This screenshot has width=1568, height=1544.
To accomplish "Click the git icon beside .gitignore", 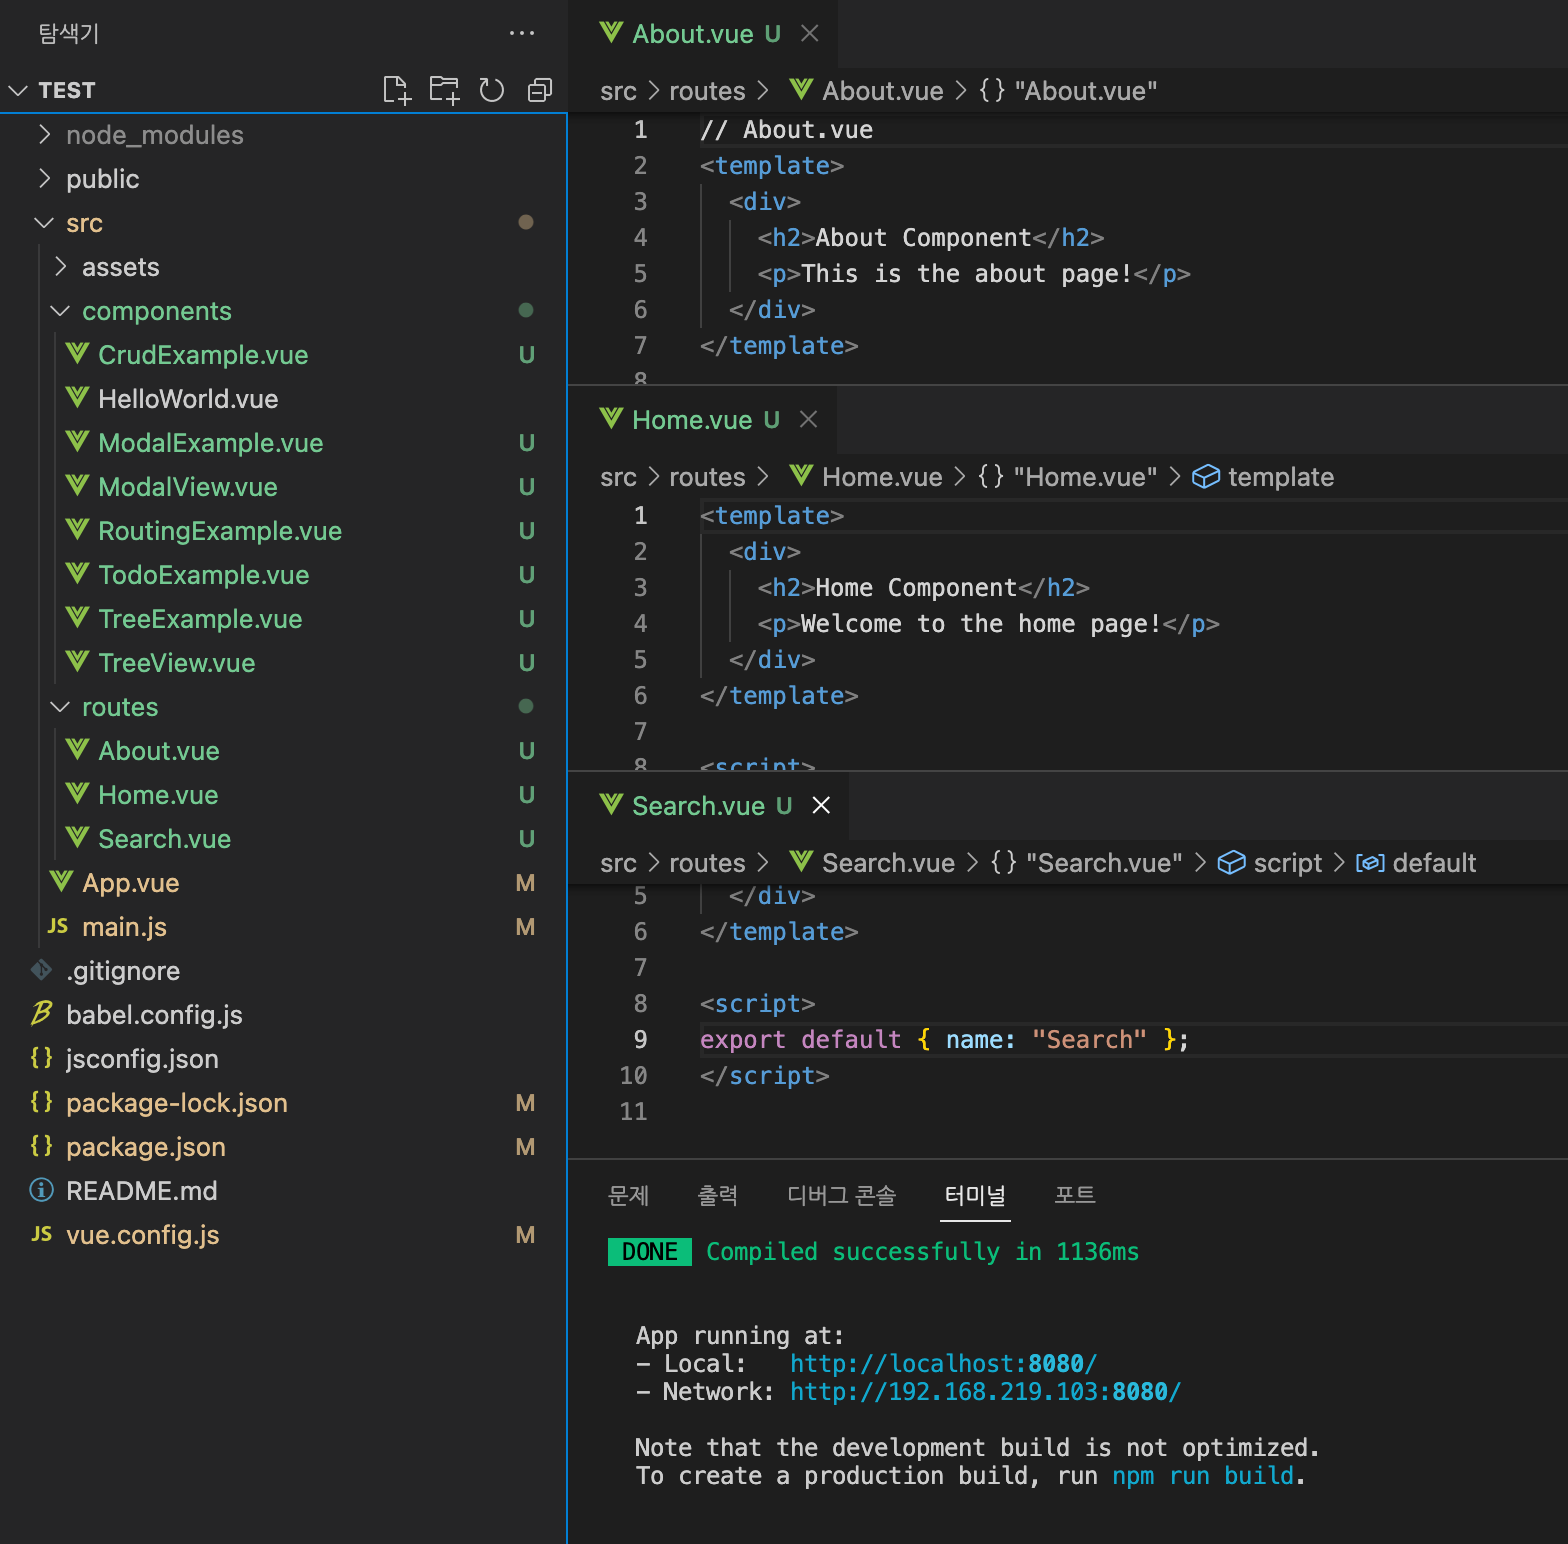I will [x=41, y=970].
